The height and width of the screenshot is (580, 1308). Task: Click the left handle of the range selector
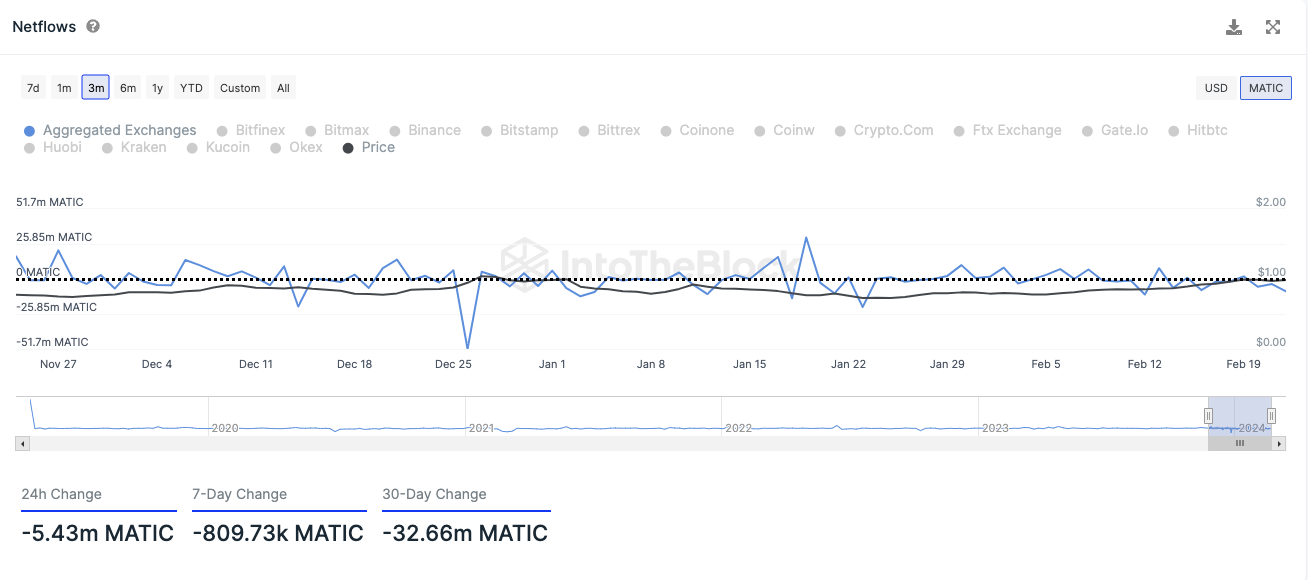tap(1209, 415)
